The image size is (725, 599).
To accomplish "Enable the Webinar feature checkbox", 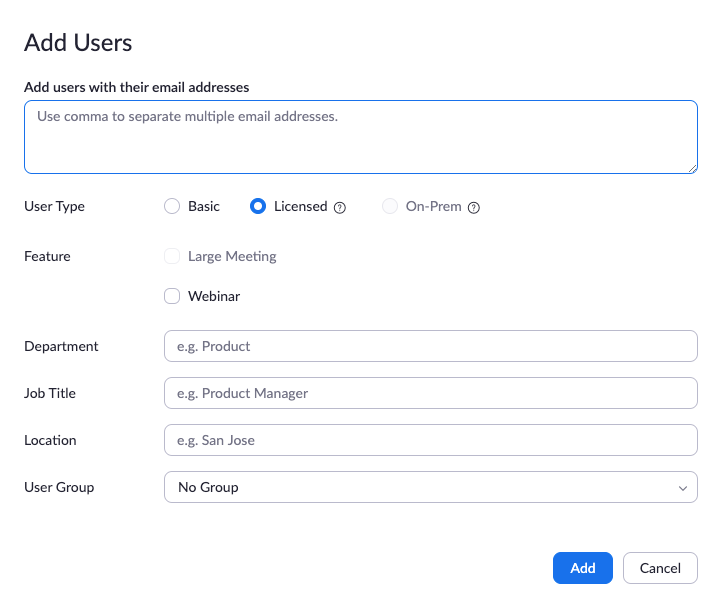I will point(172,296).
